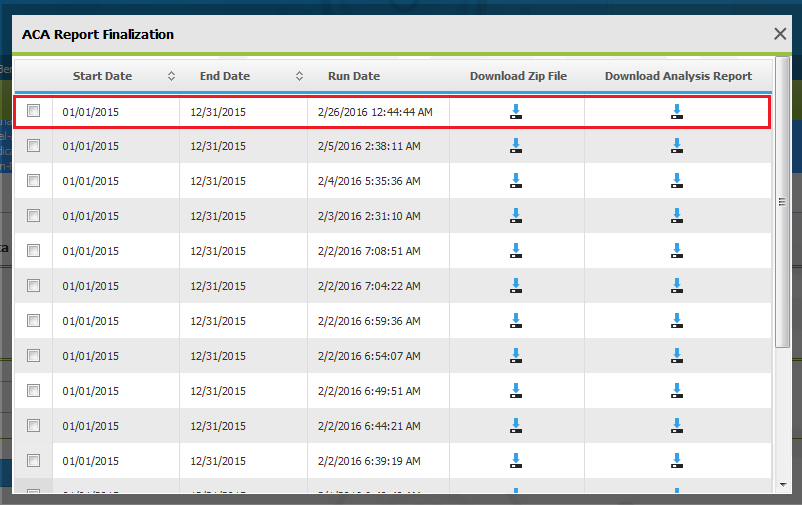Sort by Start Date using sort arrows

pyautogui.click(x=171, y=76)
